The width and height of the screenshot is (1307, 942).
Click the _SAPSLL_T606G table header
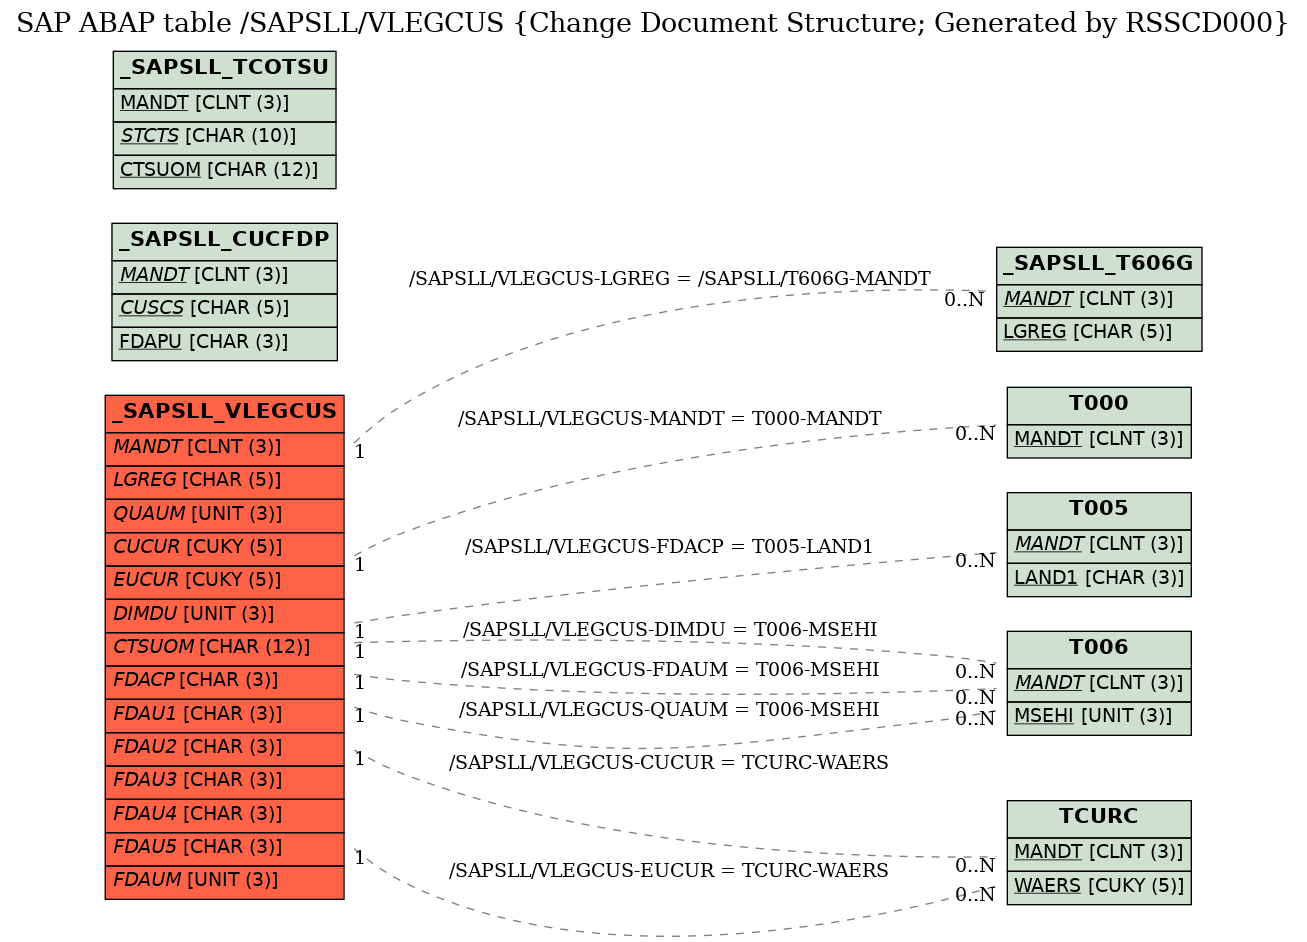[1099, 265]
